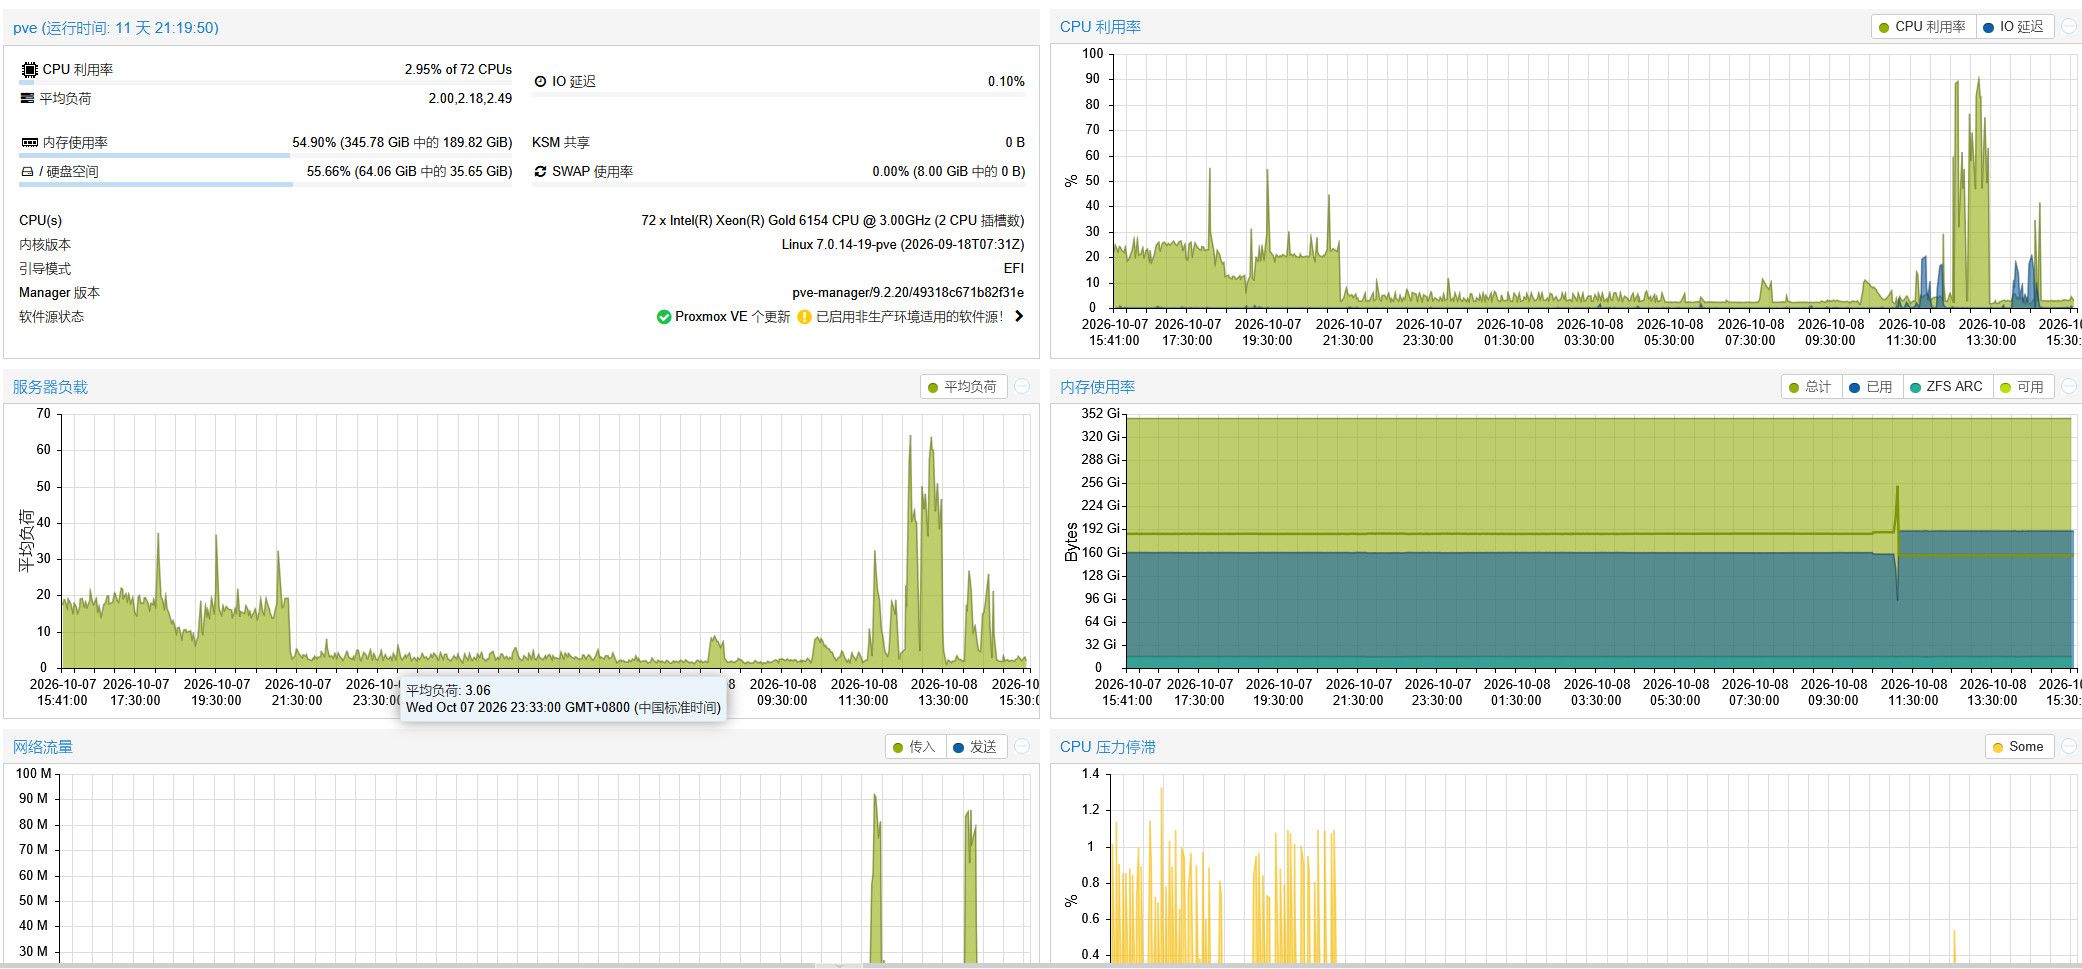Click the kernel version Linux 7.0.14-19-pve text
This screenshot has width=2082, height=969.
point(903,244)
